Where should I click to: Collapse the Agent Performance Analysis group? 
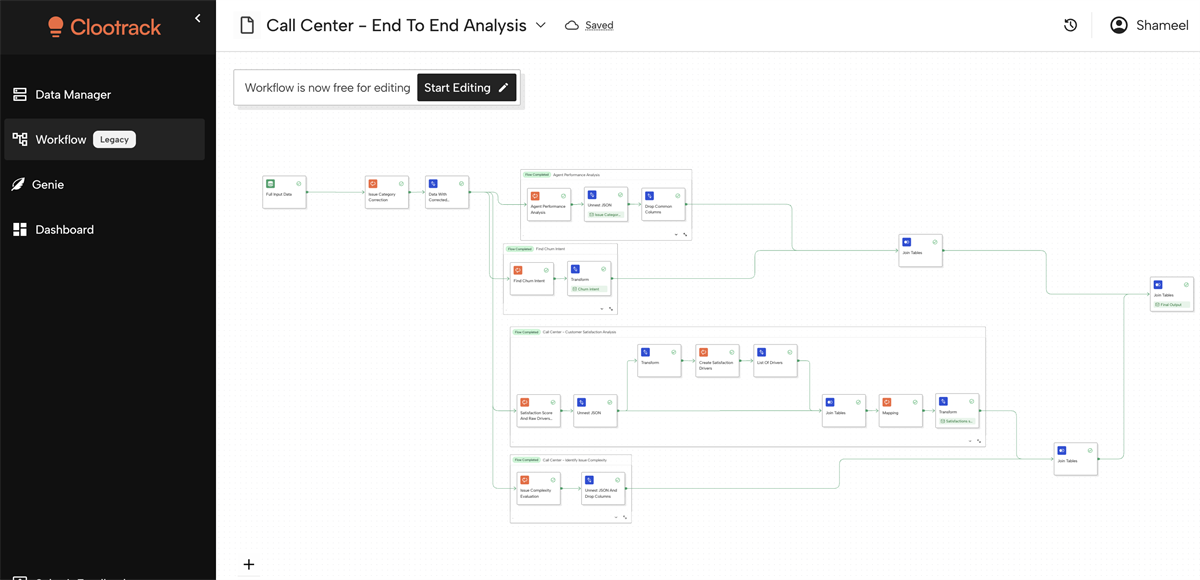pyautogui.click(x=676, y=234)
